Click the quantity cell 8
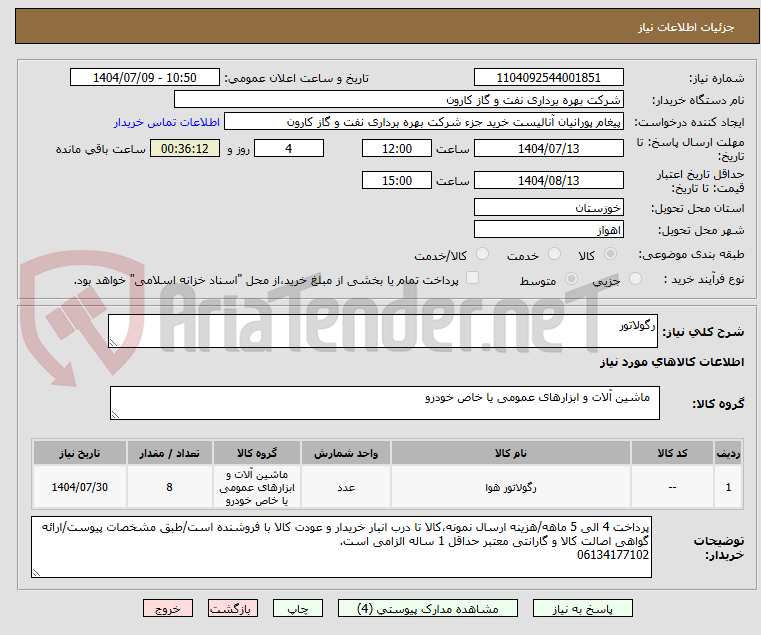The width and height of the screenshot is (761, 635). (169, 487)
